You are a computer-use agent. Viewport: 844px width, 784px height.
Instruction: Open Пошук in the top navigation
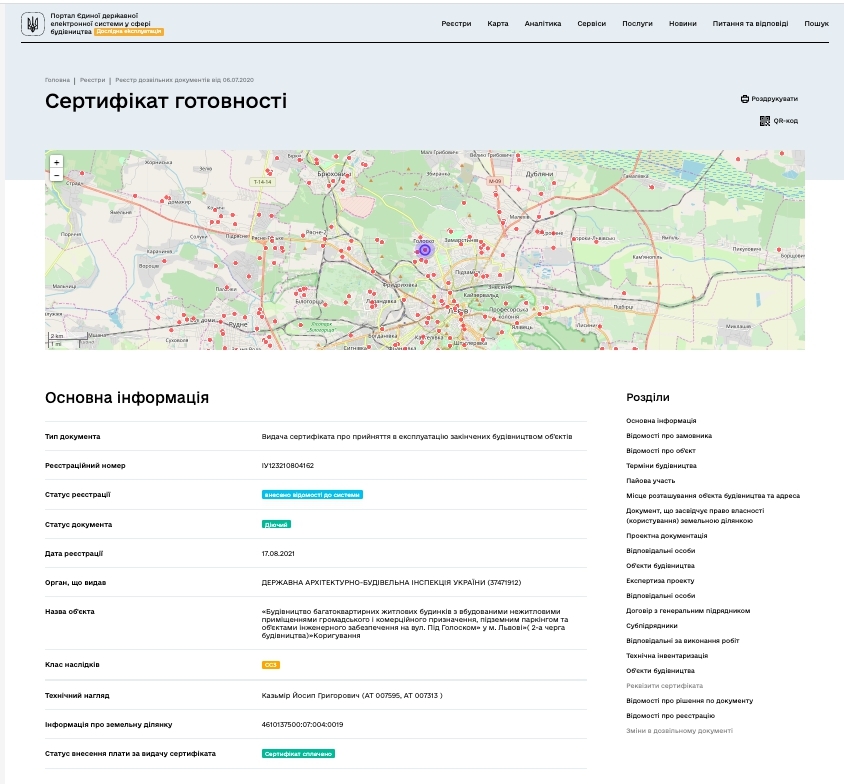click(x=817, y=24)
